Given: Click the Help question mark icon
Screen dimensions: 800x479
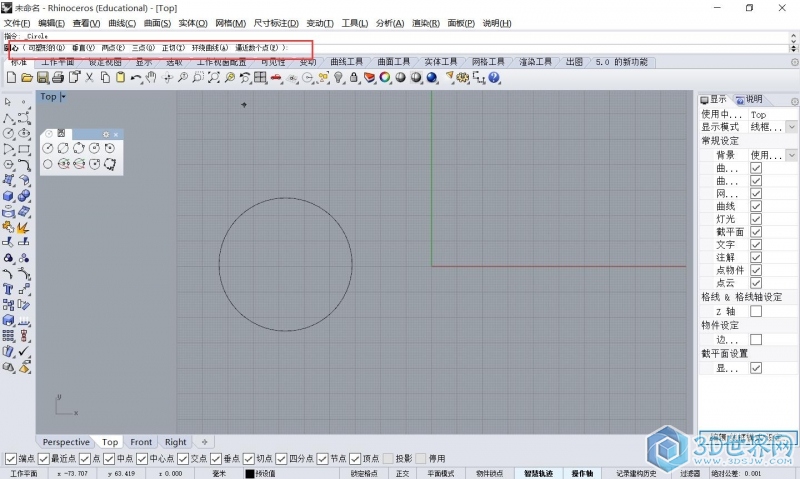Looking at the screenshot, I should [x=493, y=78].
